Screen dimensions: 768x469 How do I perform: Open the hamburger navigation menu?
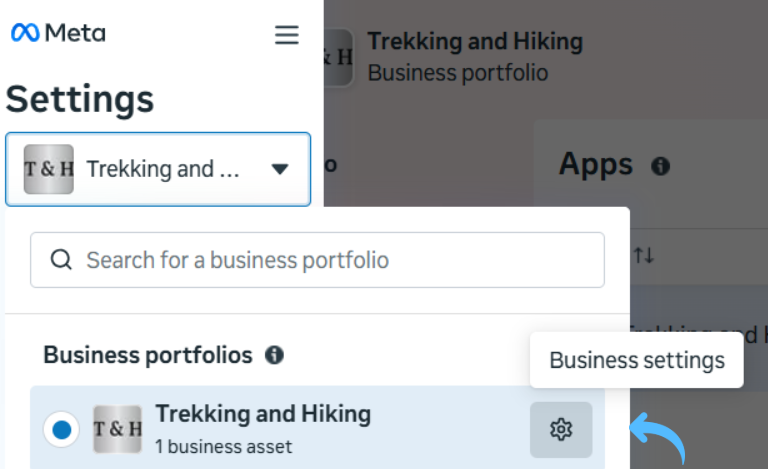coord(287,35)
